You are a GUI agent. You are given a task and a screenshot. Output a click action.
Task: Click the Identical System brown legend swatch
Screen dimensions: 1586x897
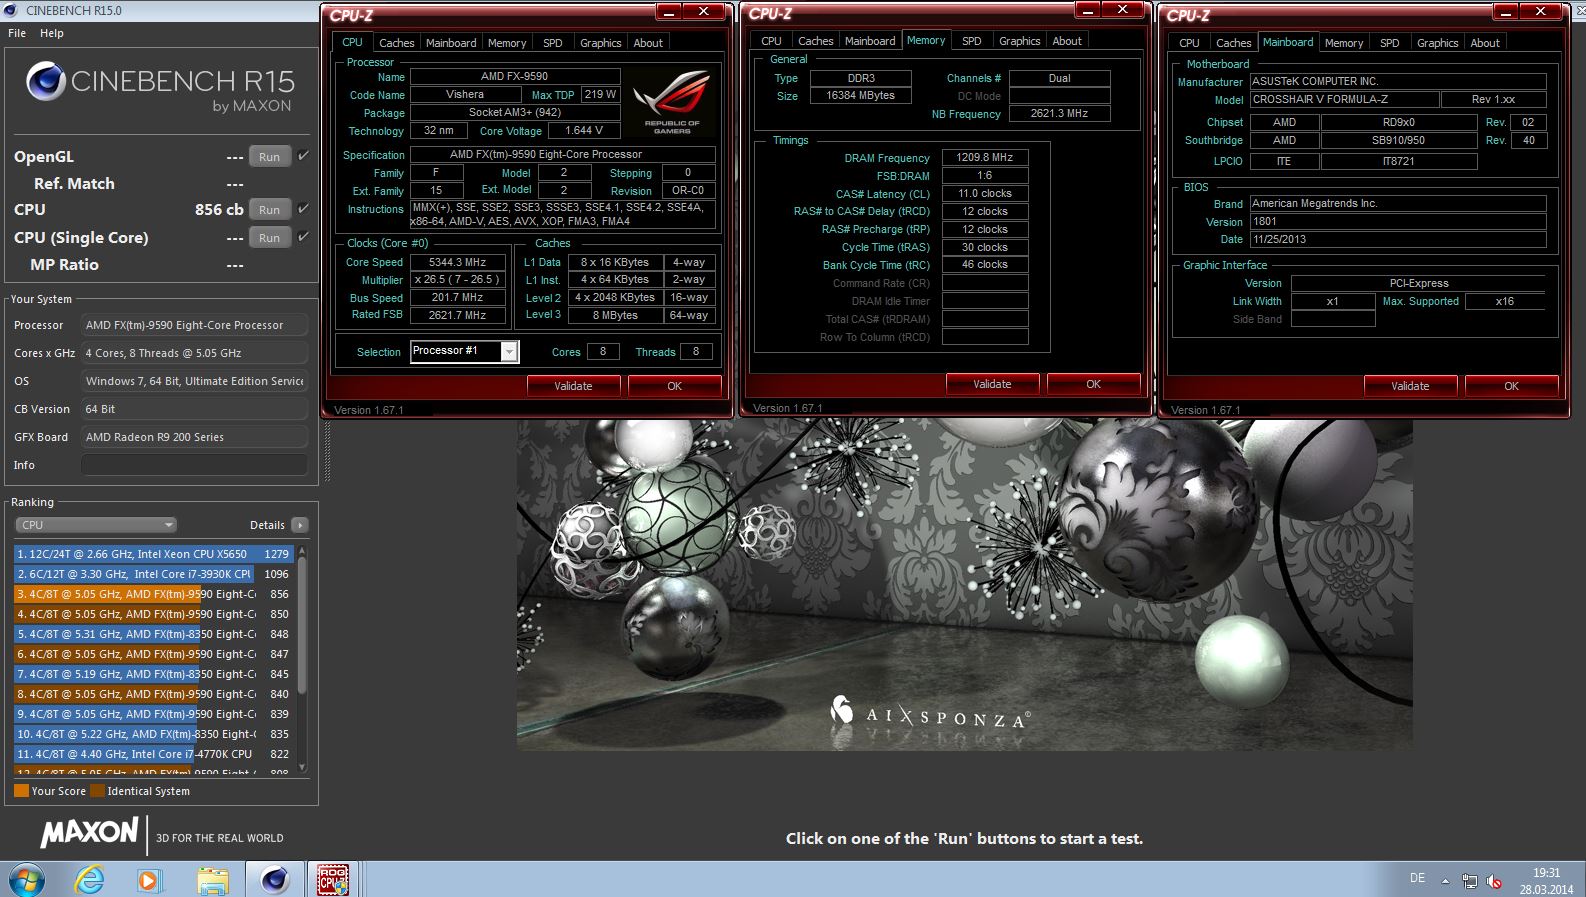(x=97, y=791)
